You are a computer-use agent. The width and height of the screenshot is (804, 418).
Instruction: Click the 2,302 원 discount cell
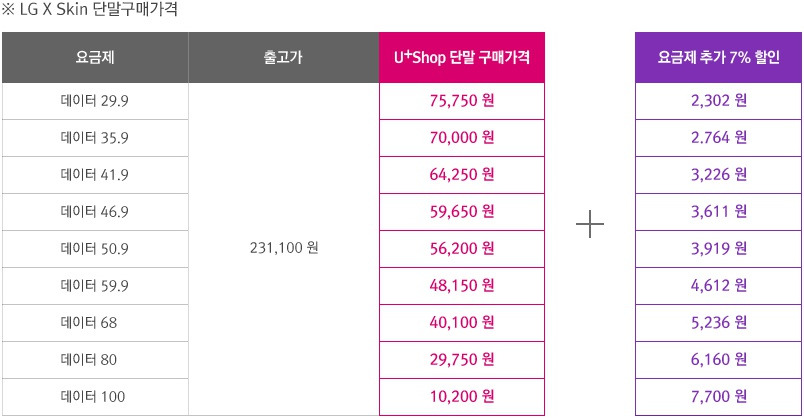pos(718,101)
